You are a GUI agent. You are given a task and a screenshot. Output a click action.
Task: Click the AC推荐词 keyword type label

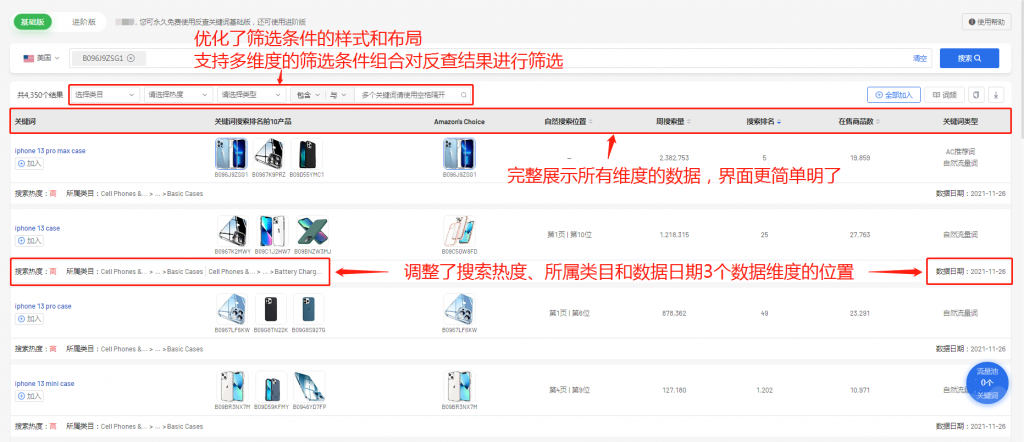click(x=959, y=151)
